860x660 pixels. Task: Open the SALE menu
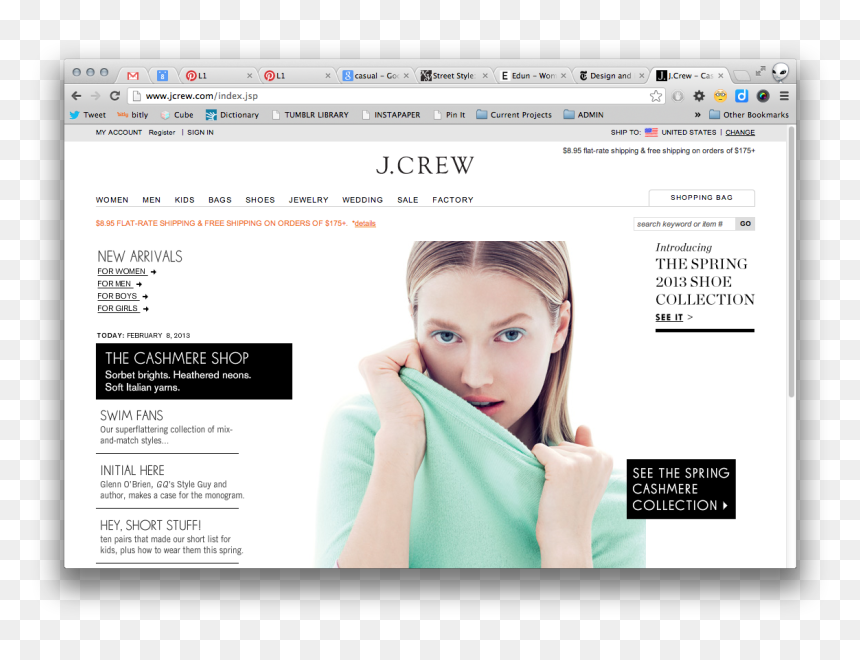click(408, 200)
